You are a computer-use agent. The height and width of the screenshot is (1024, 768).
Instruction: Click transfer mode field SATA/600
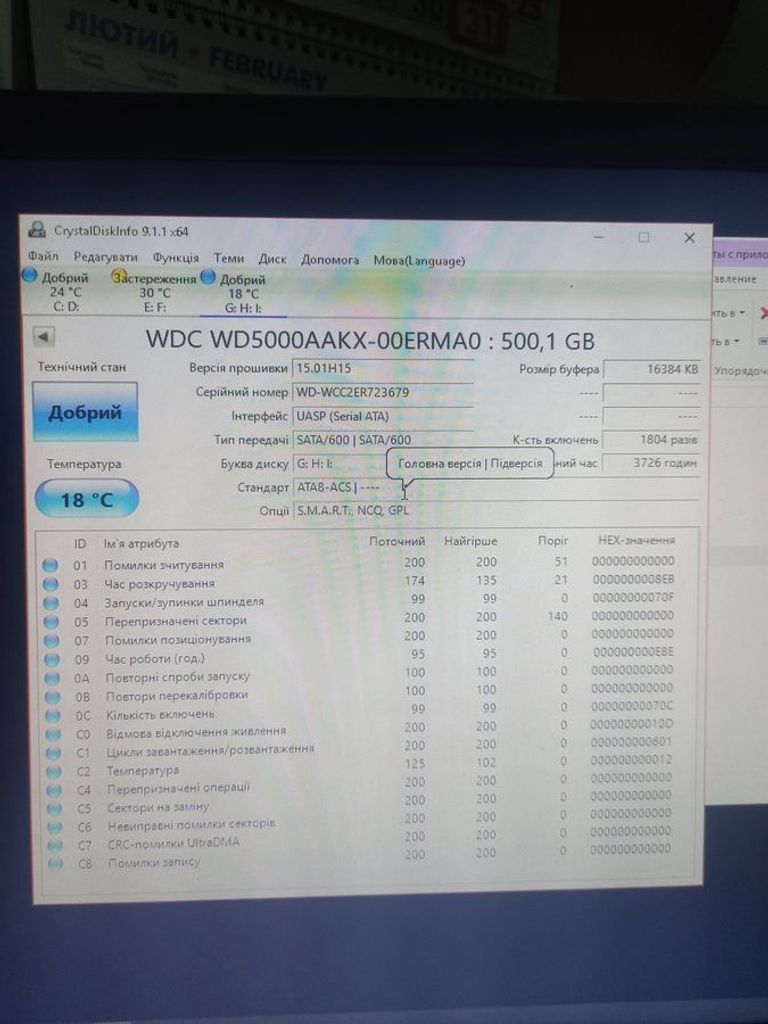(383, 440)
